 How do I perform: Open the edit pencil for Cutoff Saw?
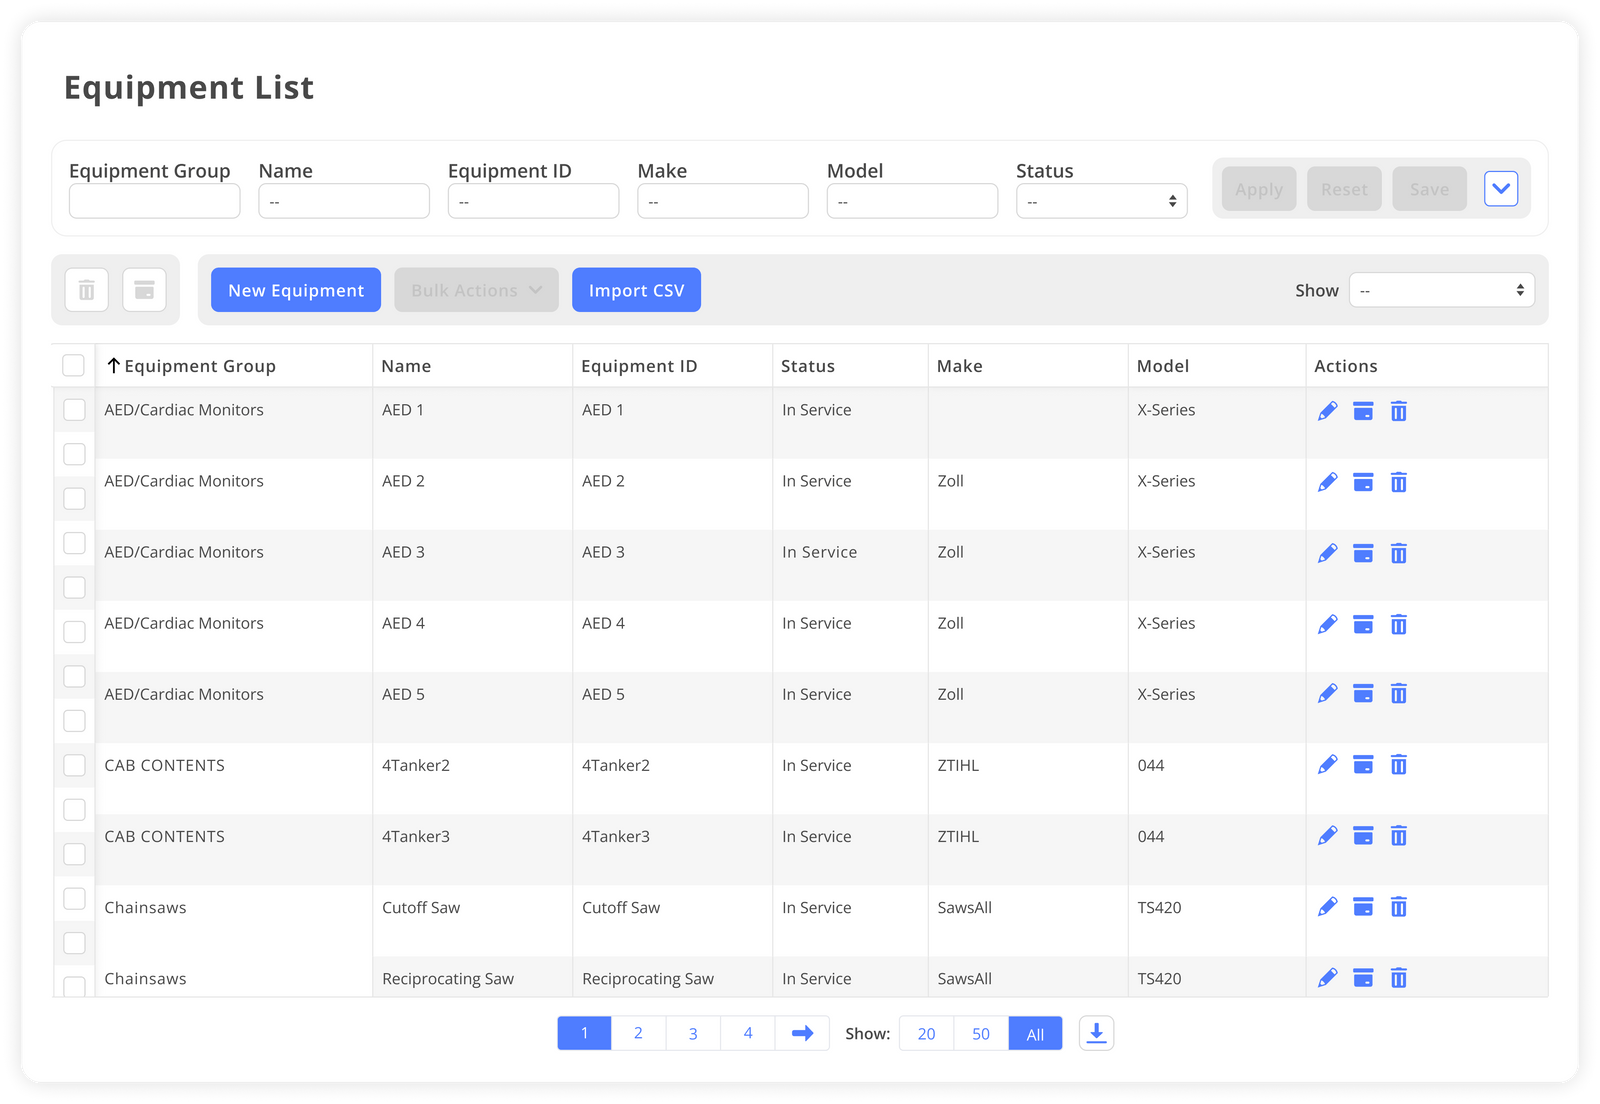(x=1328, y=906)
